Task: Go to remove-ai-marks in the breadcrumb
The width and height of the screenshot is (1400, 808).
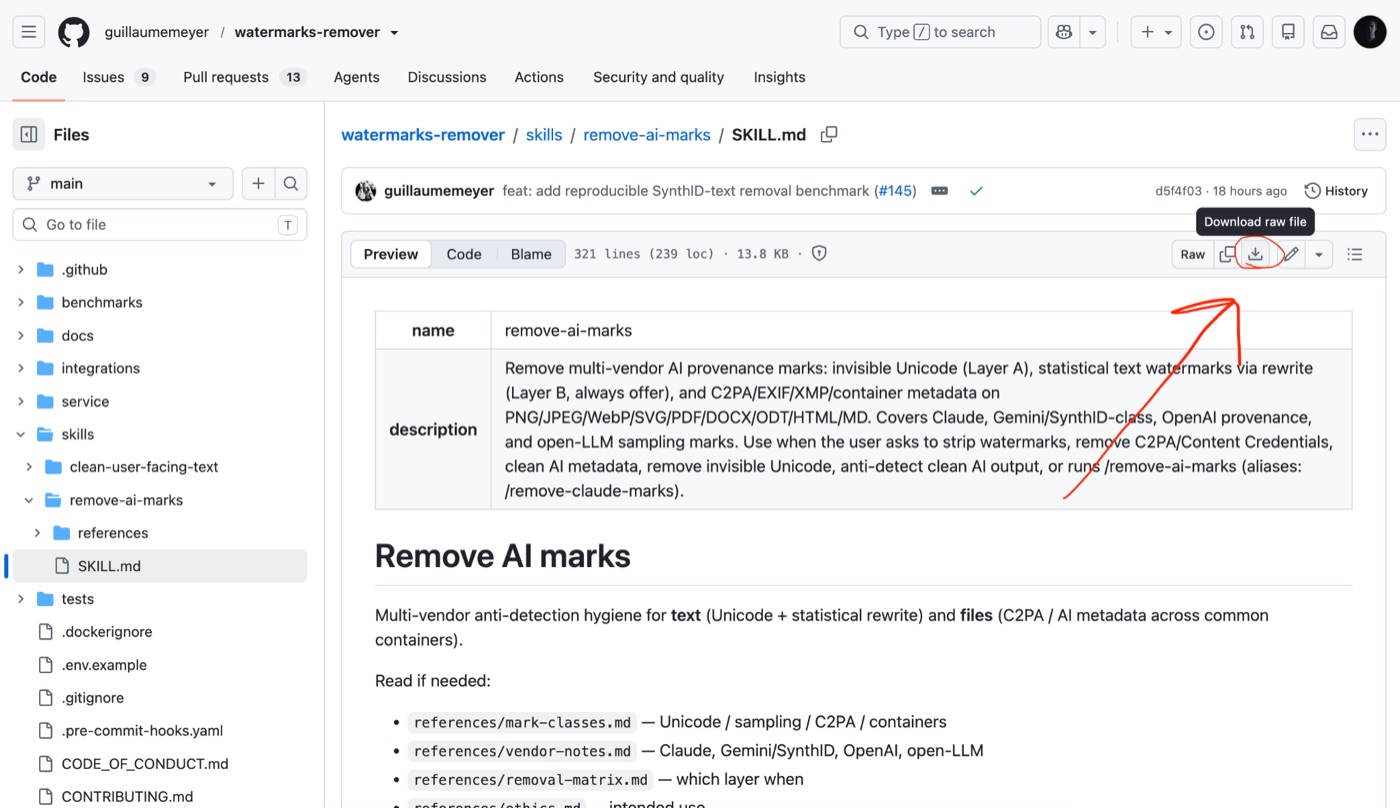Action: tap(647, 134)
